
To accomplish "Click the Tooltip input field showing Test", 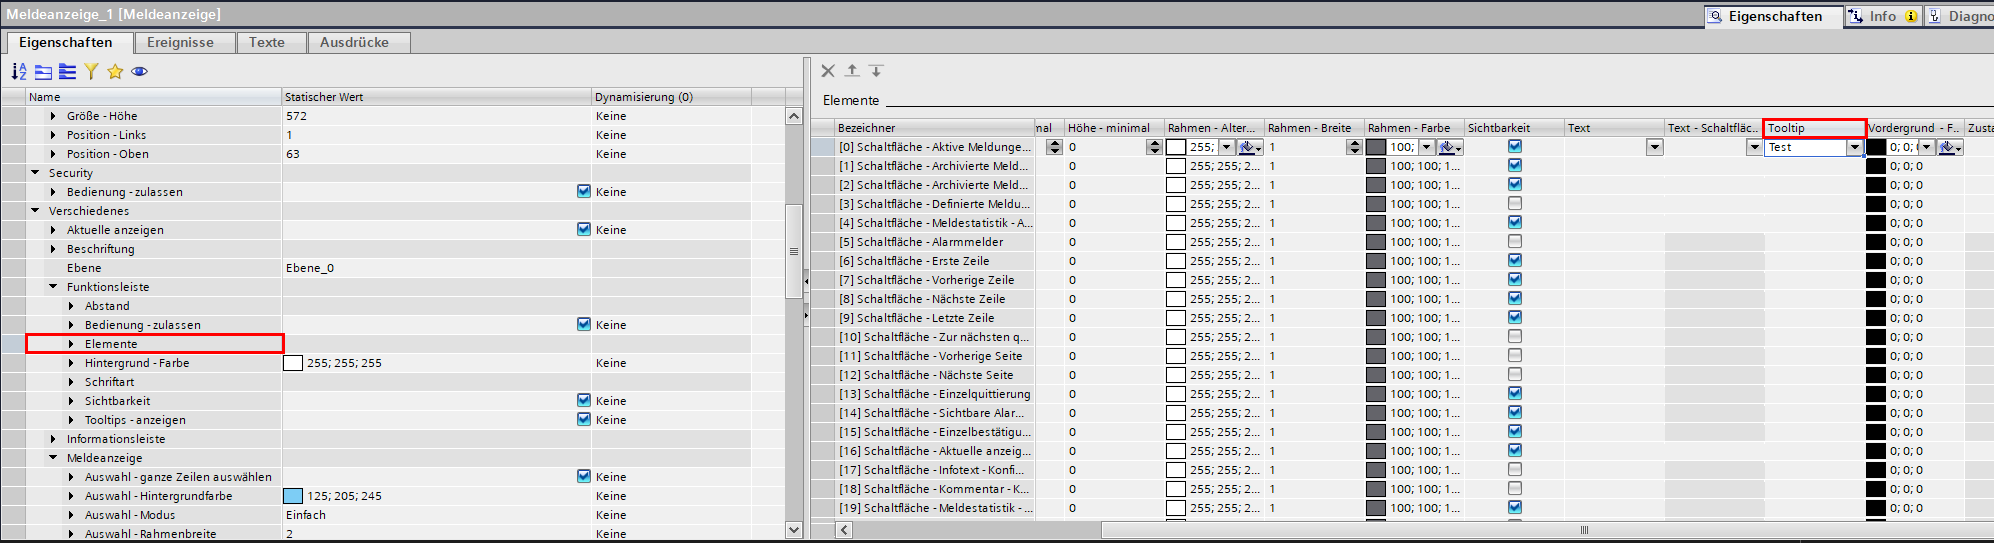I will coord(1805,147).
